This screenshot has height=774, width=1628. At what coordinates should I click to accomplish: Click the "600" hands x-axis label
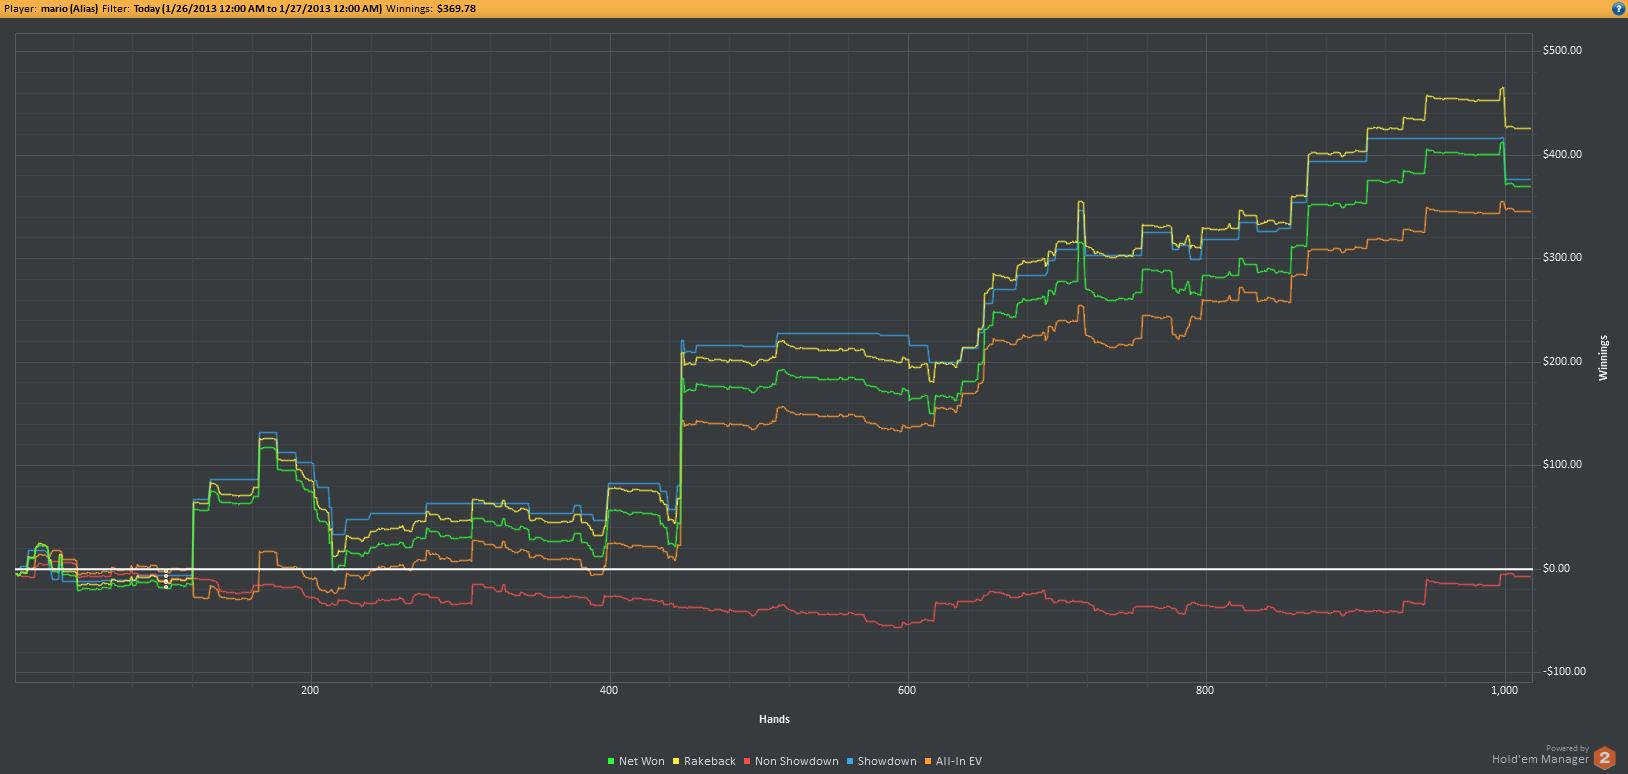pyautogui.click(x=907, y=690)
